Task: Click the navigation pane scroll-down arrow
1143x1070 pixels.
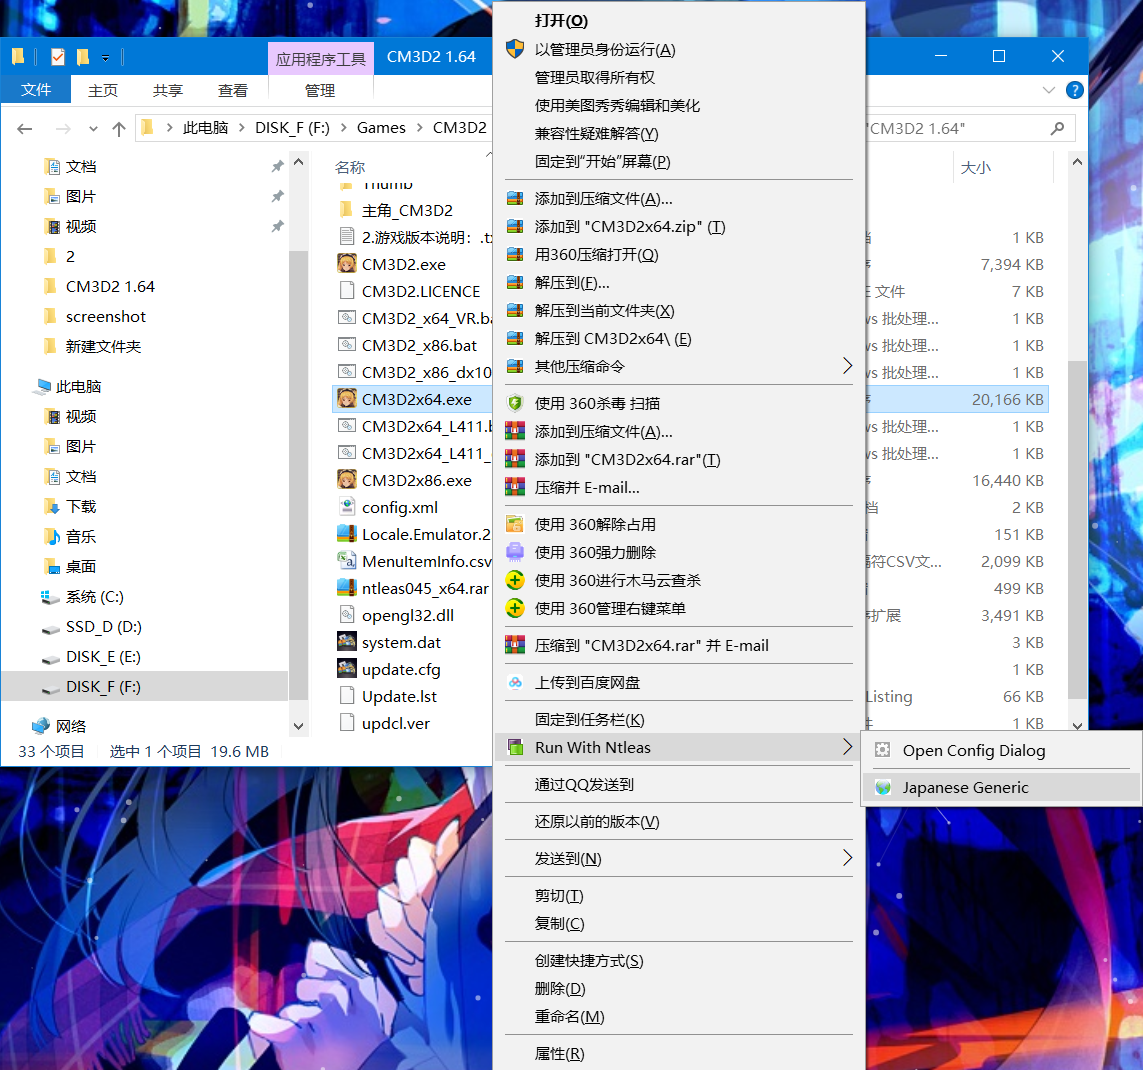Action: 298,726
